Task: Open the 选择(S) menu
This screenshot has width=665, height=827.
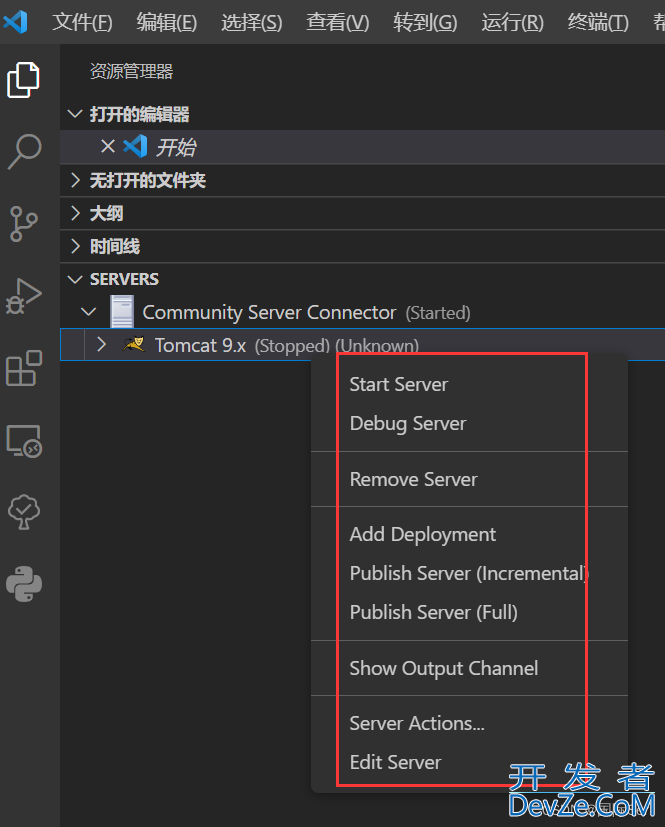Action: click(252, 22)
